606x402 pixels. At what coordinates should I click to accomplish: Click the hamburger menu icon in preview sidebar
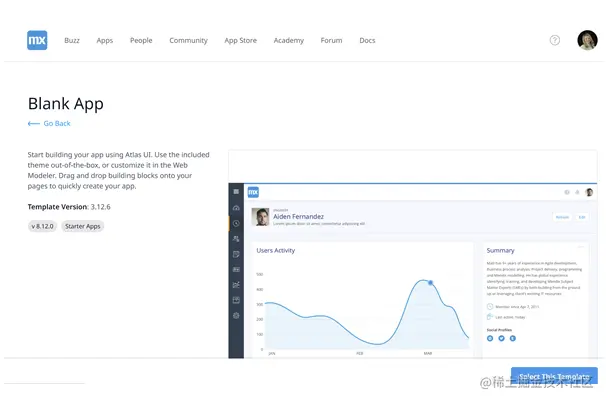(236, 191)
